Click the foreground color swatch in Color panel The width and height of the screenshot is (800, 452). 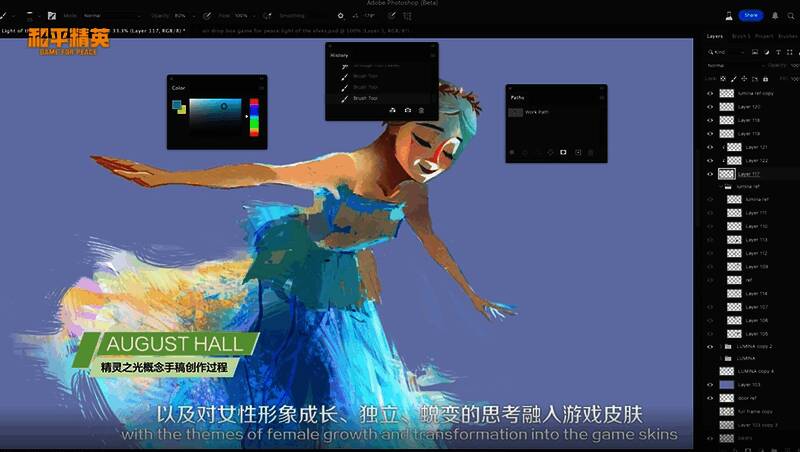click(177, 105)
